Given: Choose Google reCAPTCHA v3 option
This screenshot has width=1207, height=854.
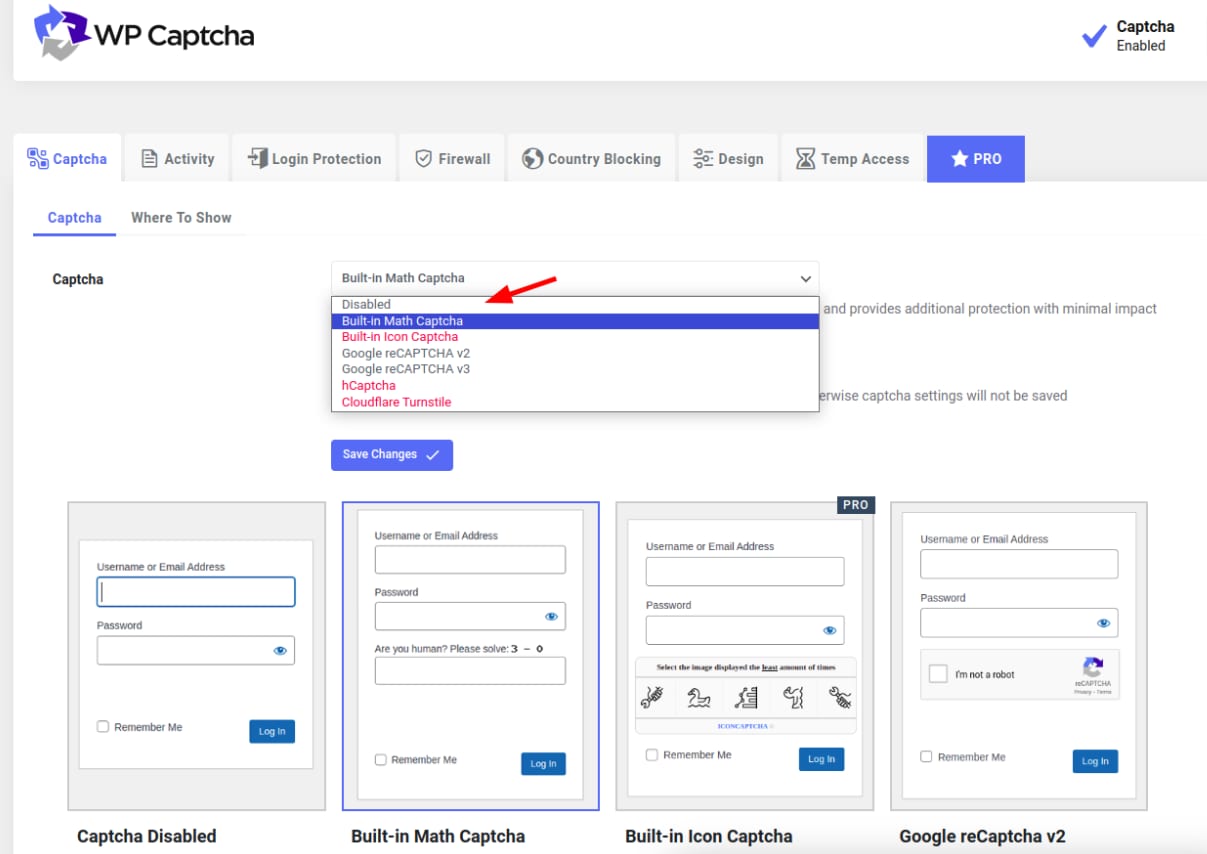Looking at the screenshot, I should pyautogui.click(x=405, y=369).
